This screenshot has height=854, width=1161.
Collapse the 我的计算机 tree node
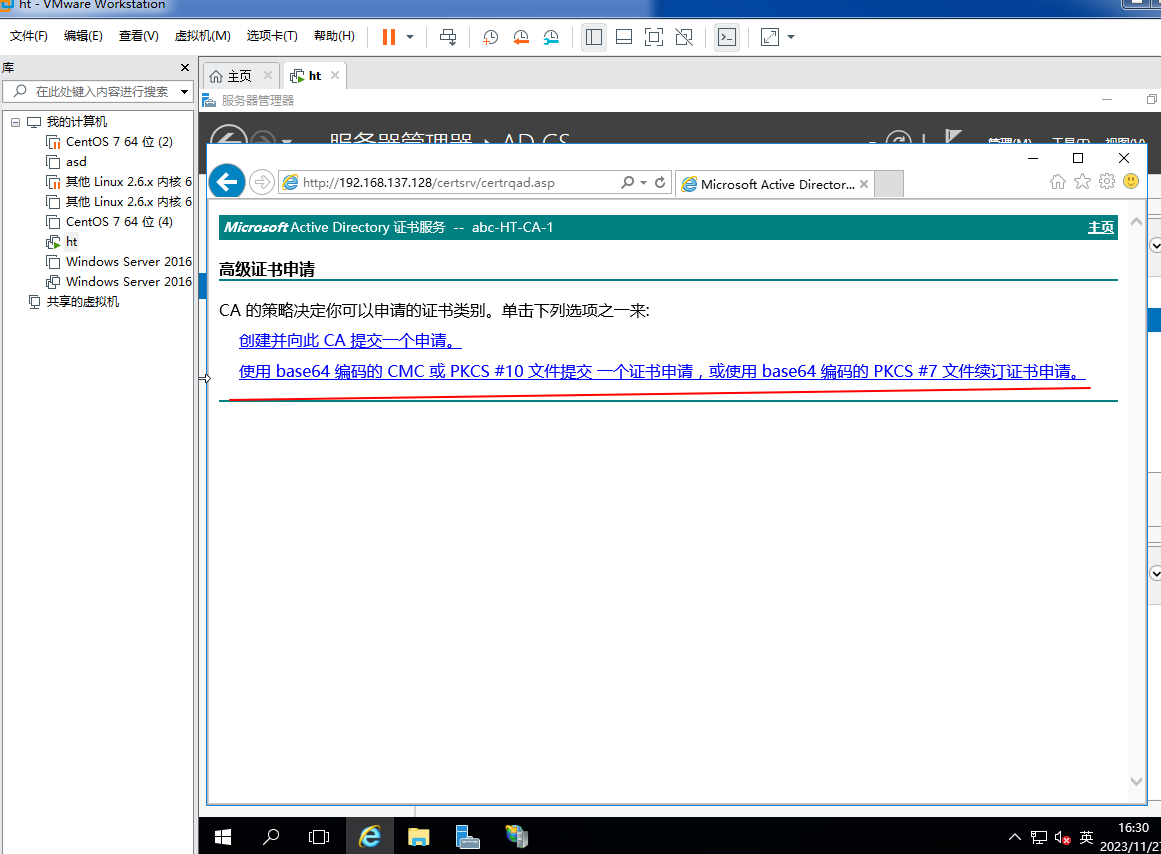point(15,122)
